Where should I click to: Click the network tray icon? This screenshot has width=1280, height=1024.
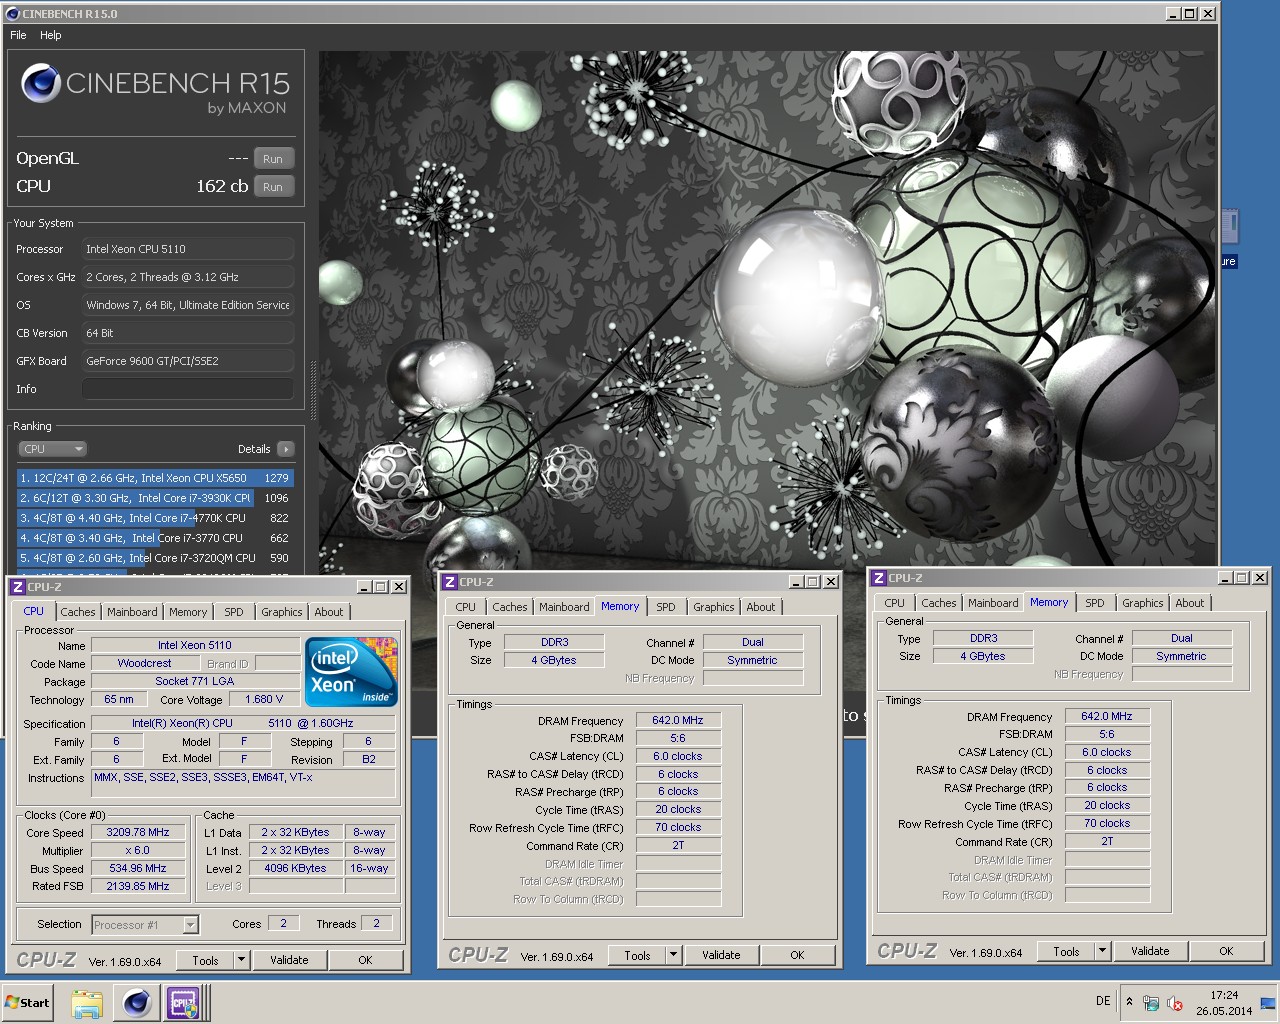(1151, 1003)
